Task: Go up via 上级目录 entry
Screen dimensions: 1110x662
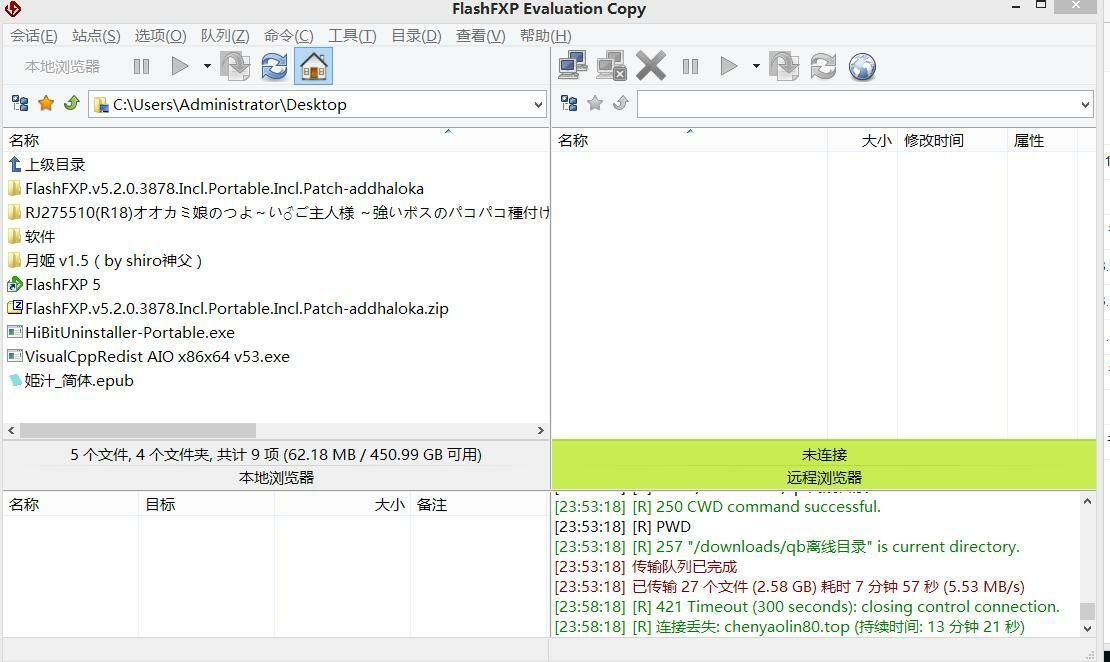Action: [x=55, y=165]
